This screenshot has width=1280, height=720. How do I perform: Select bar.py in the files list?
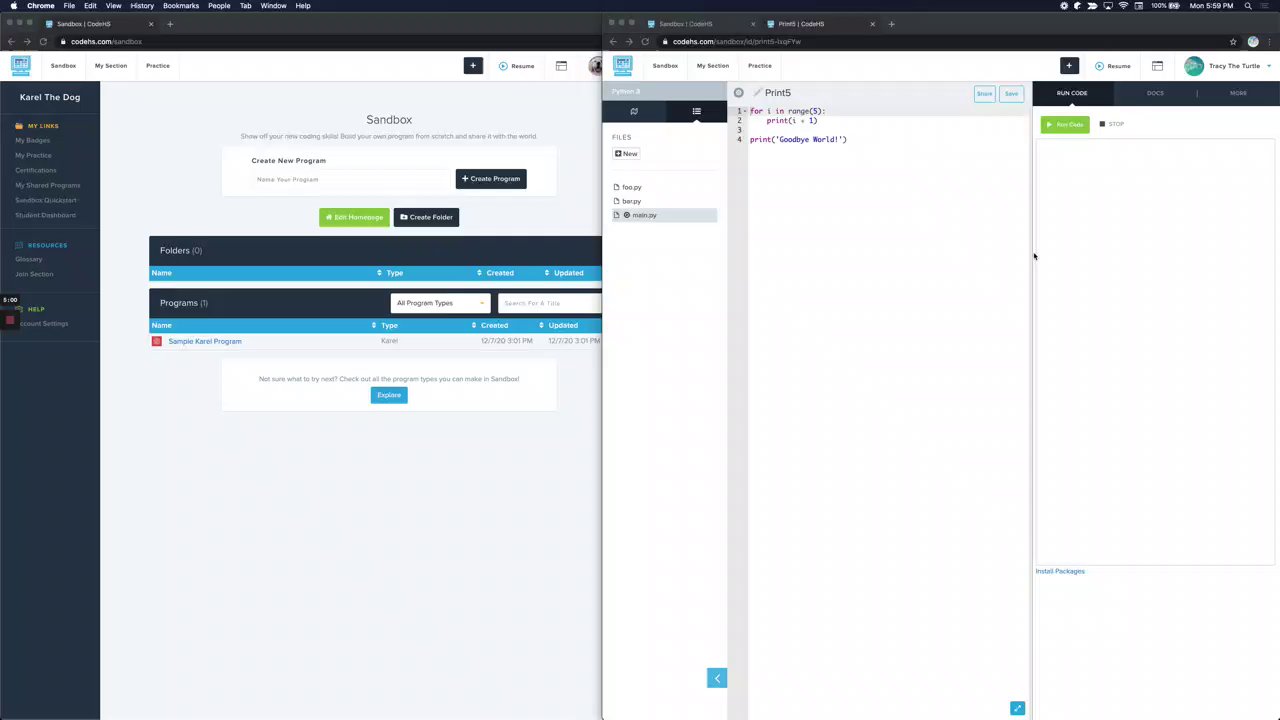631,201
